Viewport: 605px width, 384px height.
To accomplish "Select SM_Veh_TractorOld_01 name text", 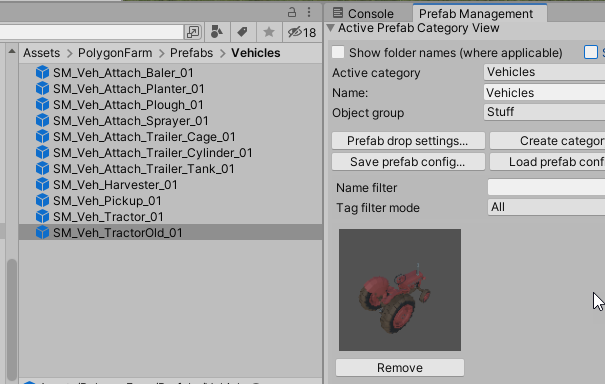I will [x=118, y=233].
